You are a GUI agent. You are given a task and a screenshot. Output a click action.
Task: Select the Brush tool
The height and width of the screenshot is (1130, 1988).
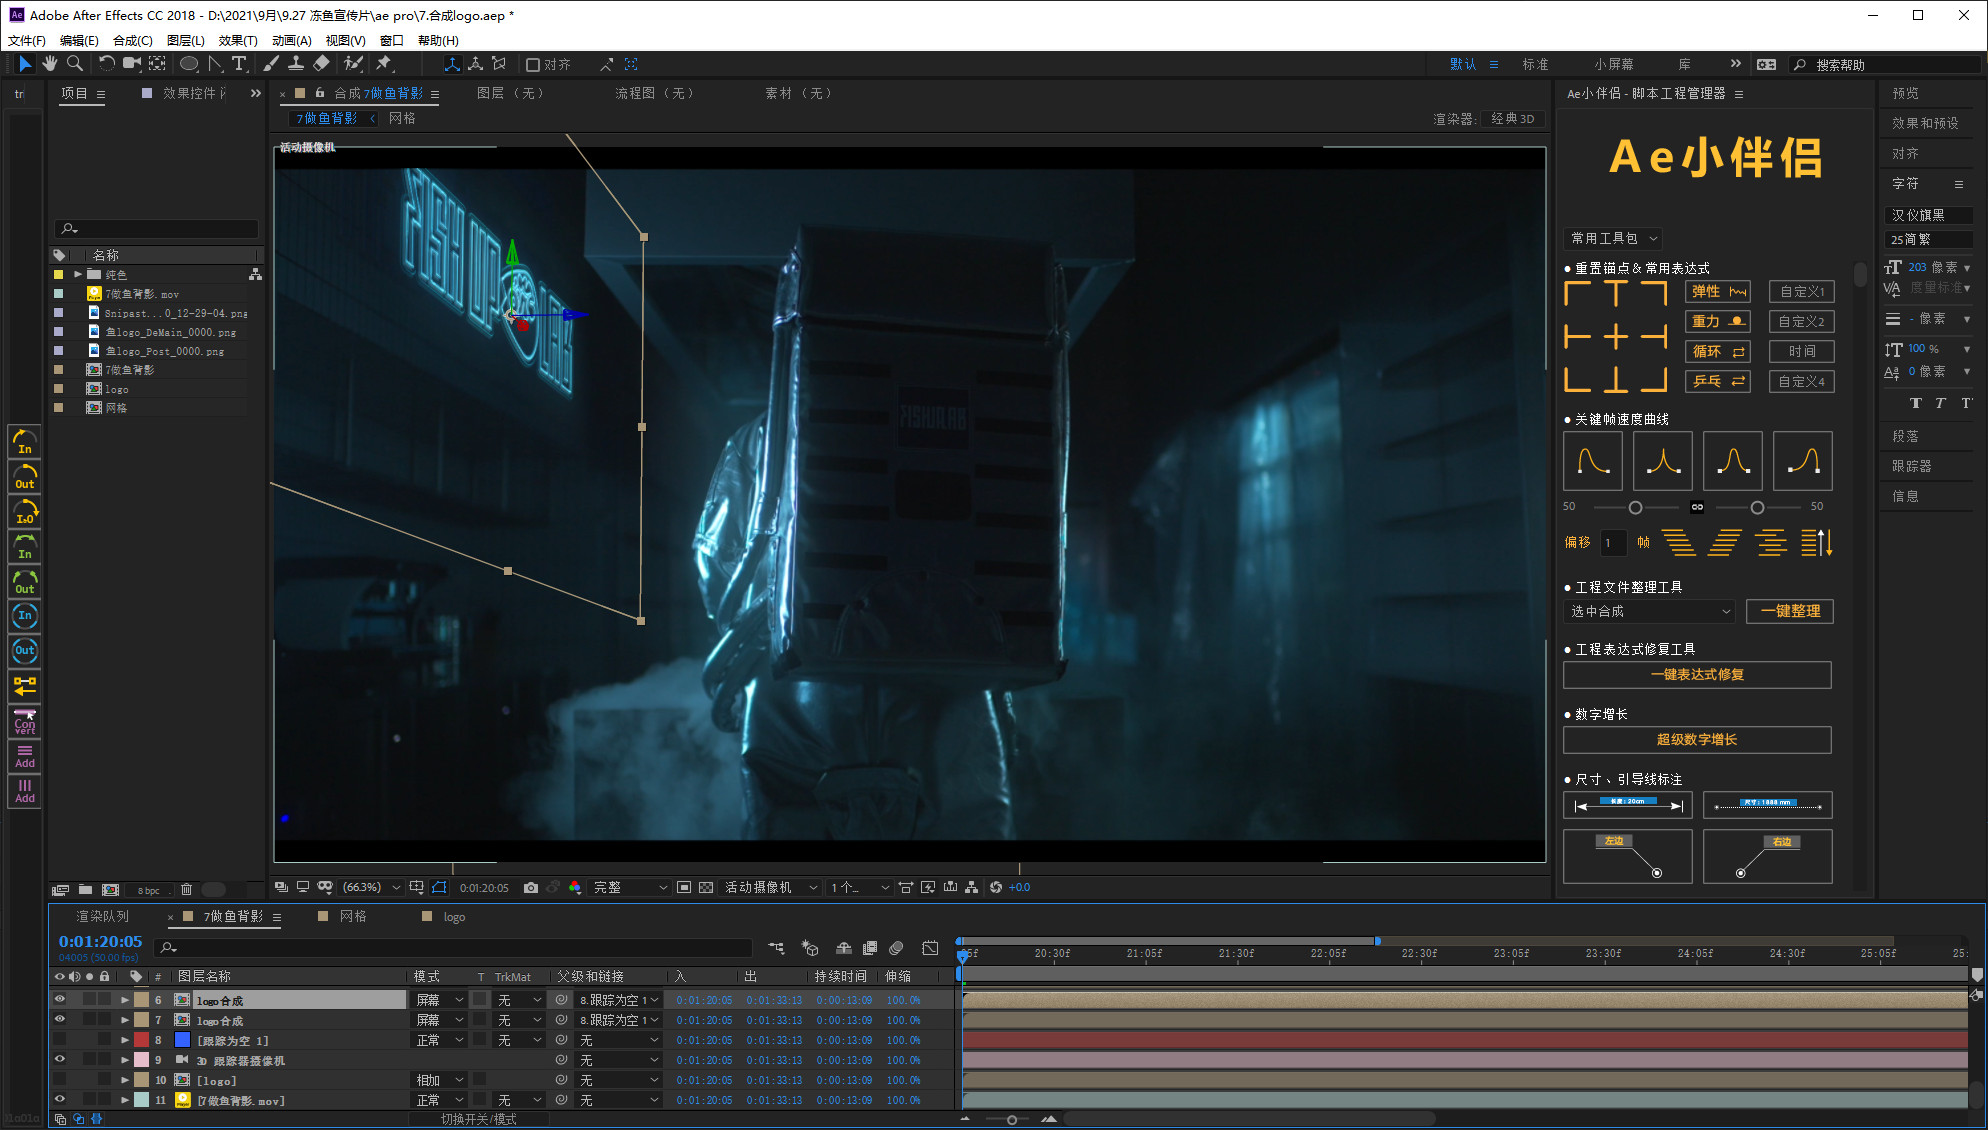point(271,64)
